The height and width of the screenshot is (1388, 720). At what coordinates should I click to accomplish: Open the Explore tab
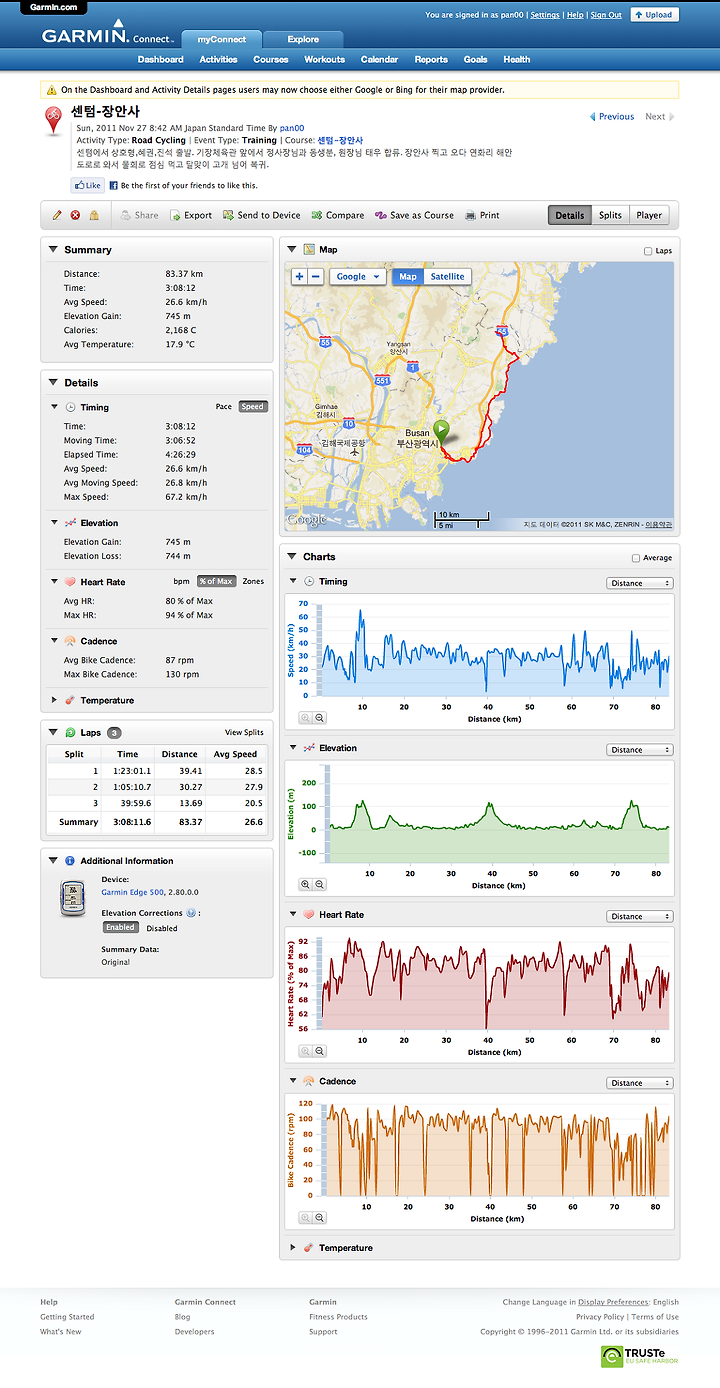(x=303, y=40)
